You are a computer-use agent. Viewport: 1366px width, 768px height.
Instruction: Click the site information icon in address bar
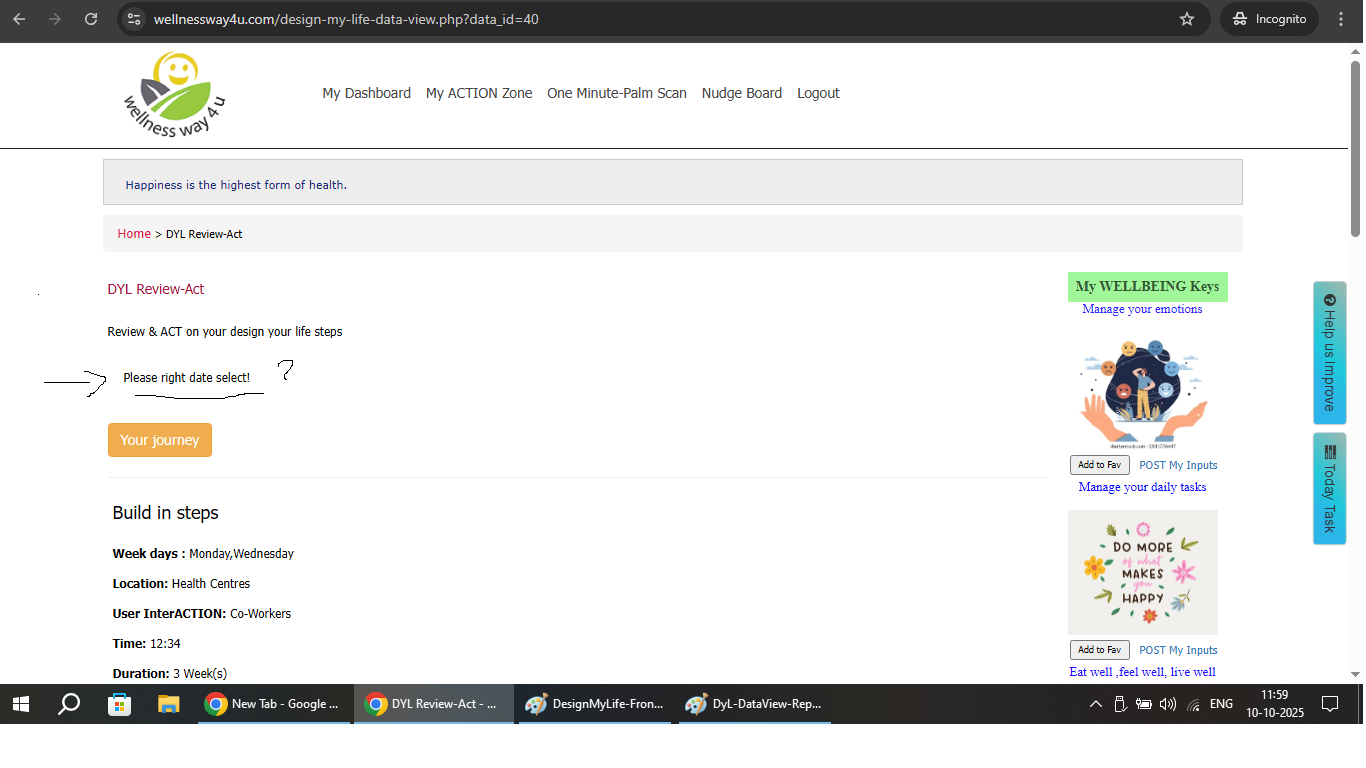click(135, 19)
